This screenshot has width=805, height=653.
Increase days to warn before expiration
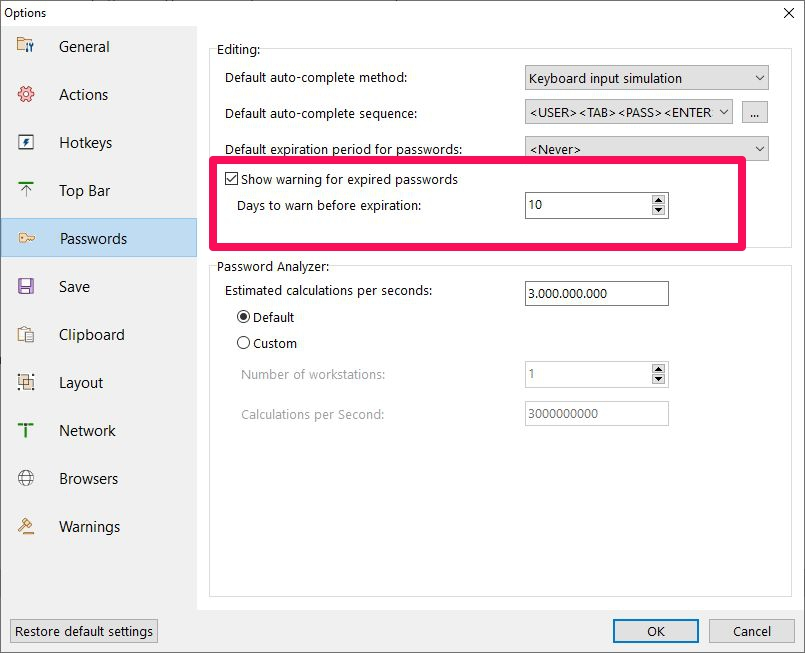[658, 200]
